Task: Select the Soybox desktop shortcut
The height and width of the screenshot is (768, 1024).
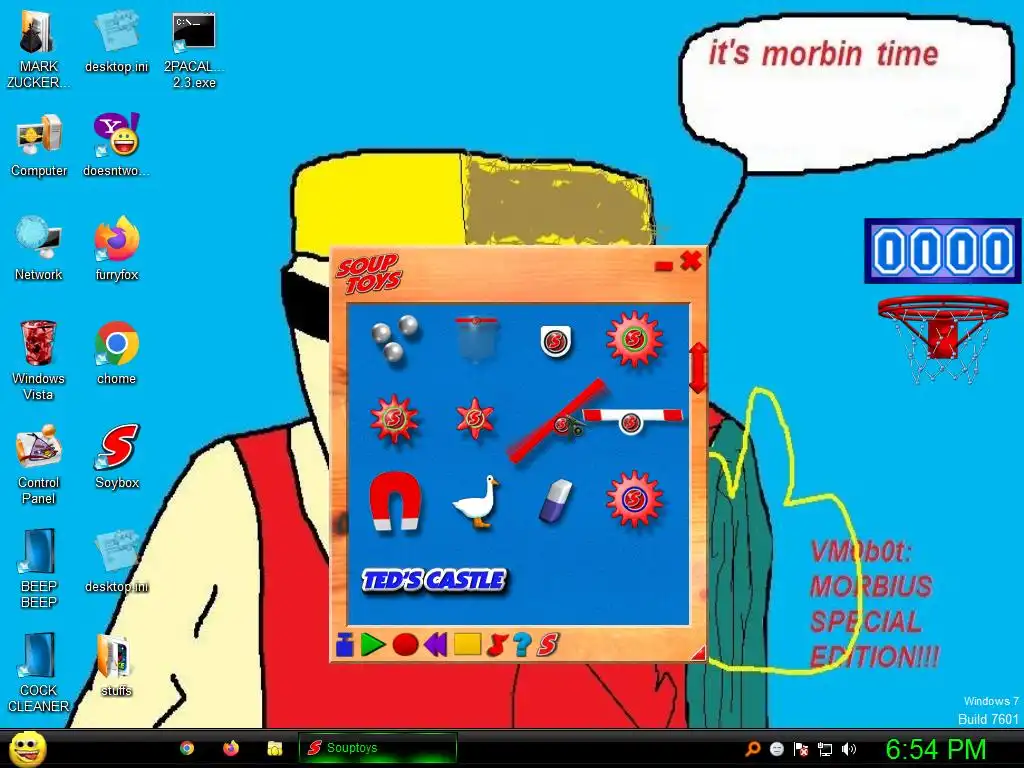Action: coord(117,457)
